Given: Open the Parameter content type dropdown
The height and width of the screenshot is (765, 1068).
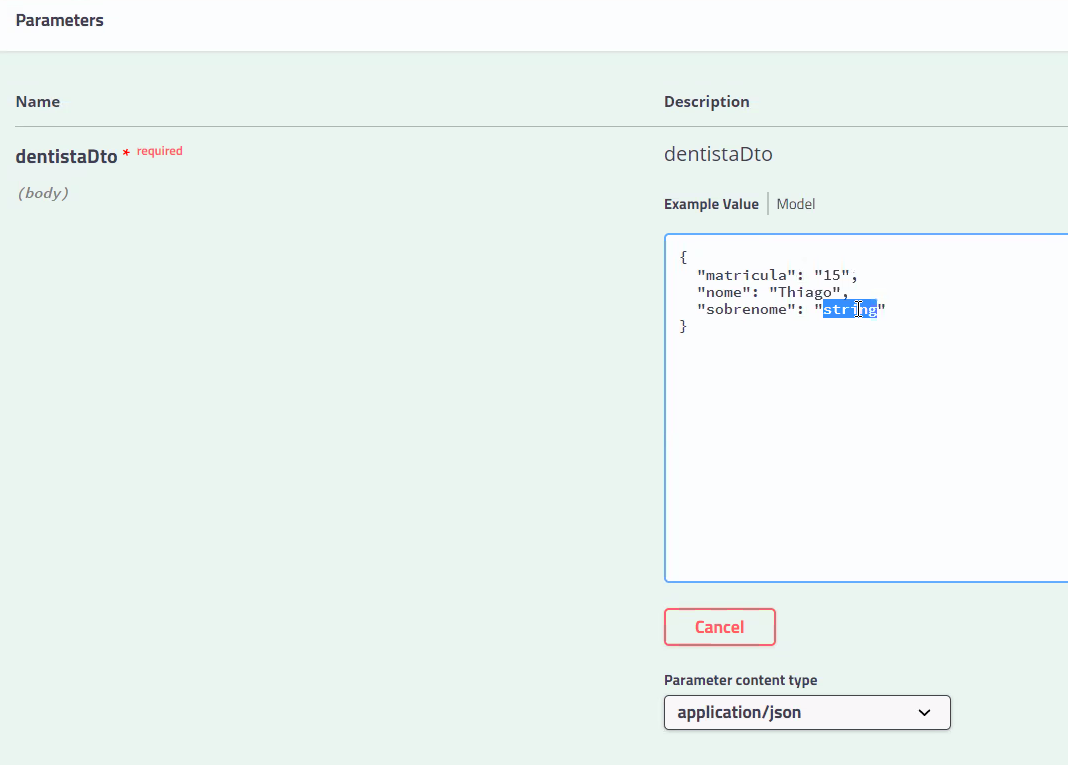Looking at the screenshot, I should coord(807,712).
